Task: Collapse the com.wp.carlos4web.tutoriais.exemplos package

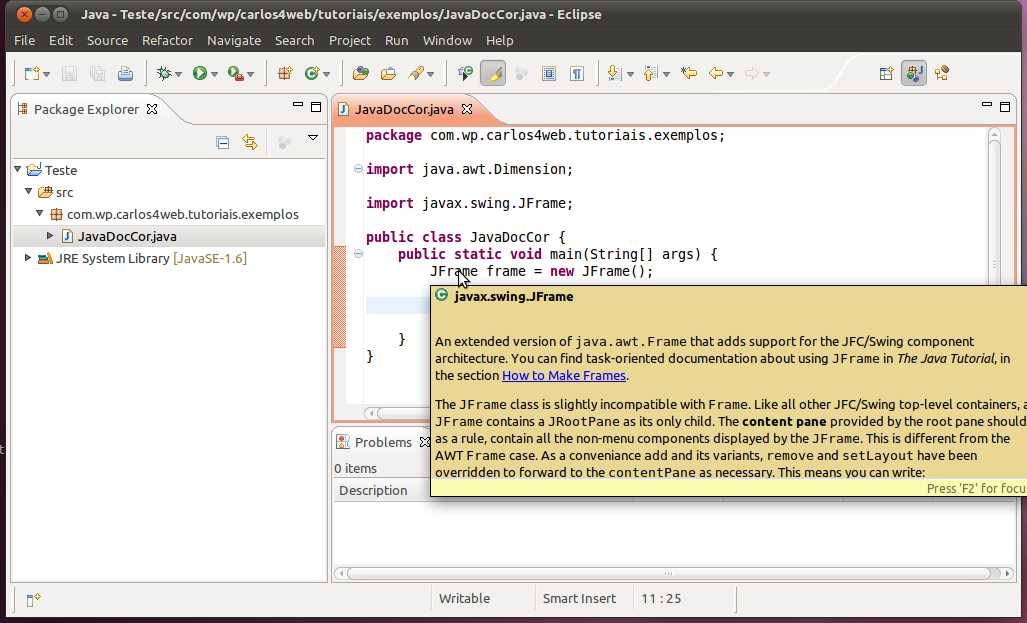Action: [39, 213]
